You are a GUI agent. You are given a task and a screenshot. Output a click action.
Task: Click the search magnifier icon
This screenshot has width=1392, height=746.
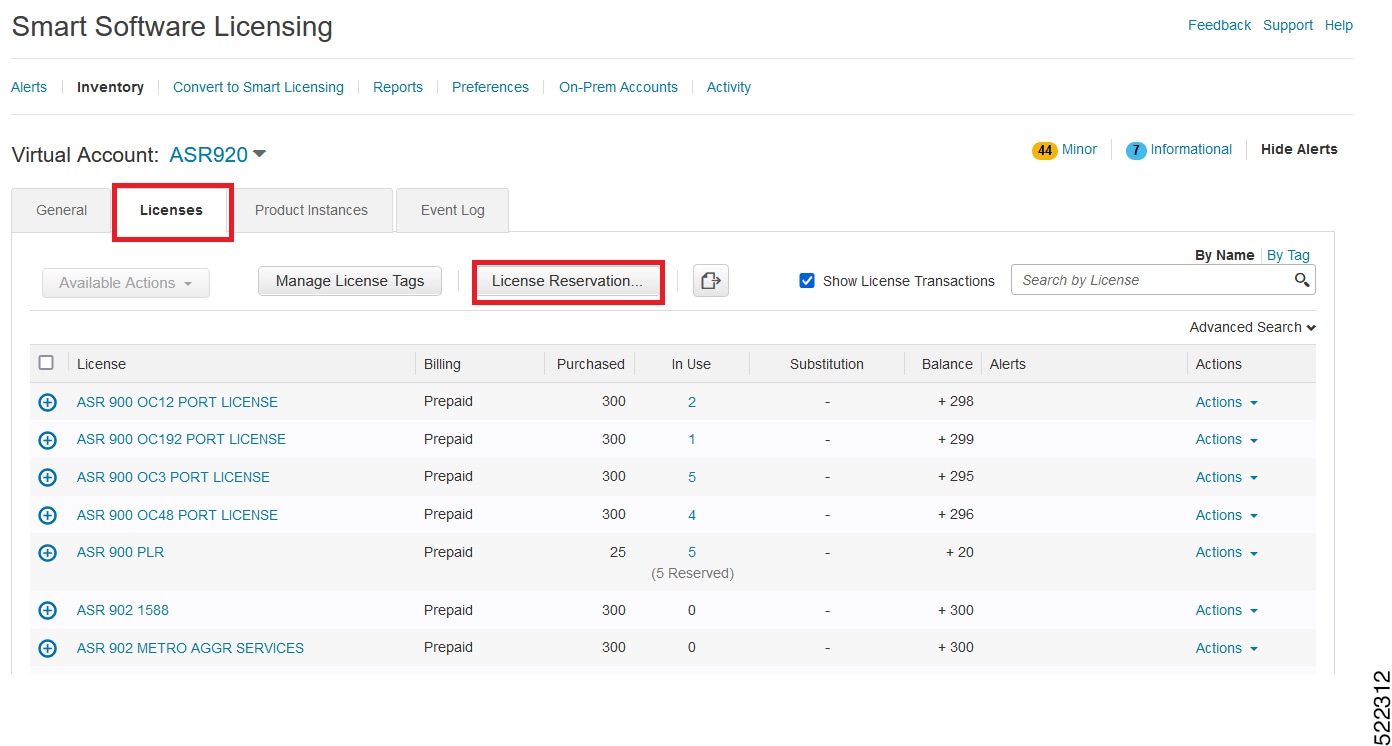(x=1301, y=280)
